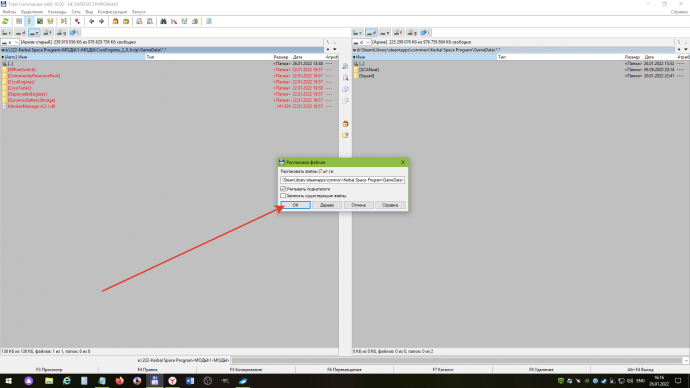The width and height of the screenshot is (690, 388).
Task: Click the Отмена button in dialog
Action: 359,205
